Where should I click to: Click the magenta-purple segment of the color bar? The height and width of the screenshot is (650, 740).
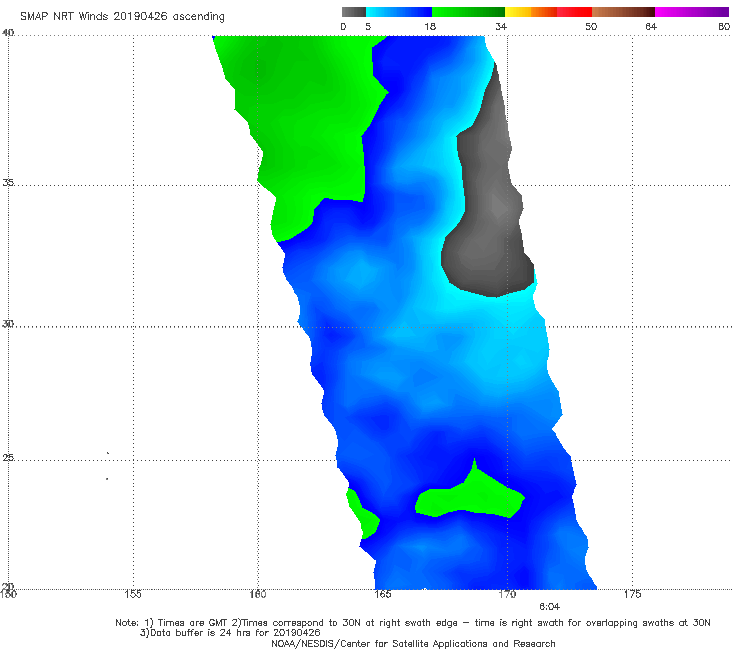pyautogui.click(x=692, y=12)
